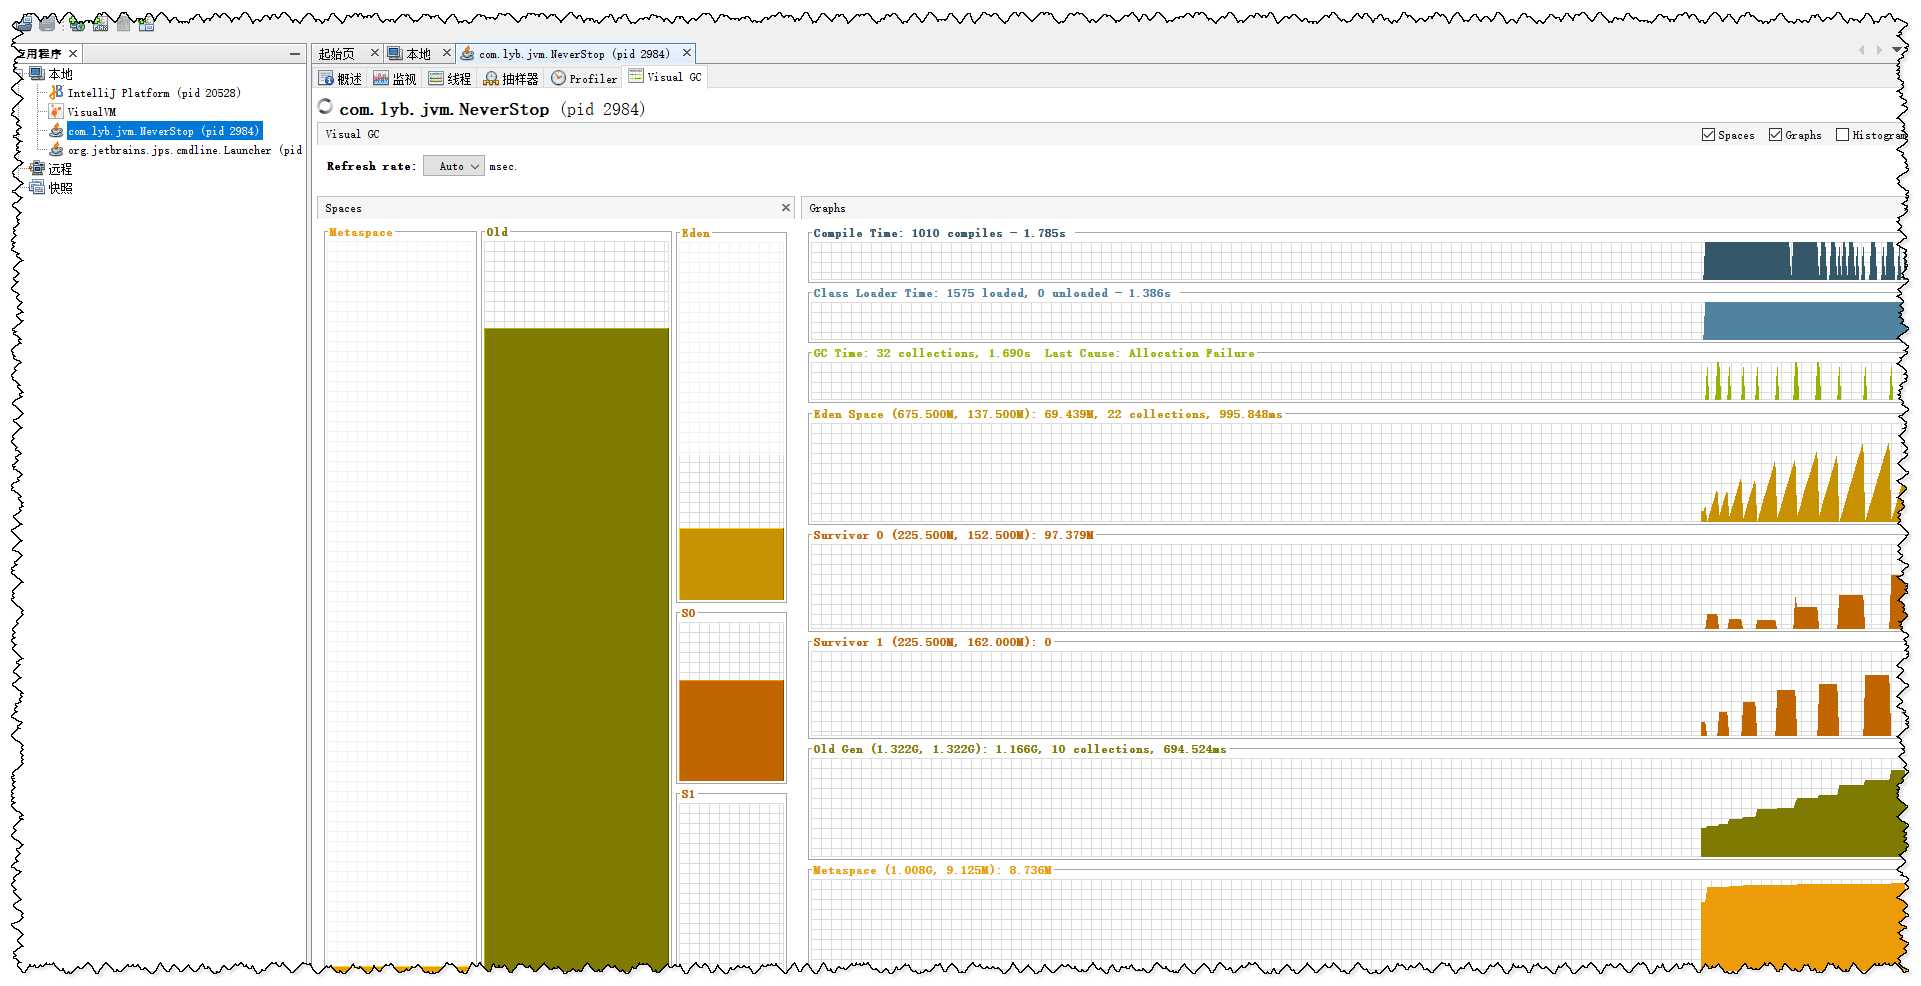Screen dimensions: 1921x986
Task: Click the Java icon beside org.jetbrains.jps.cmdline.Launcher
Action: 57,149
